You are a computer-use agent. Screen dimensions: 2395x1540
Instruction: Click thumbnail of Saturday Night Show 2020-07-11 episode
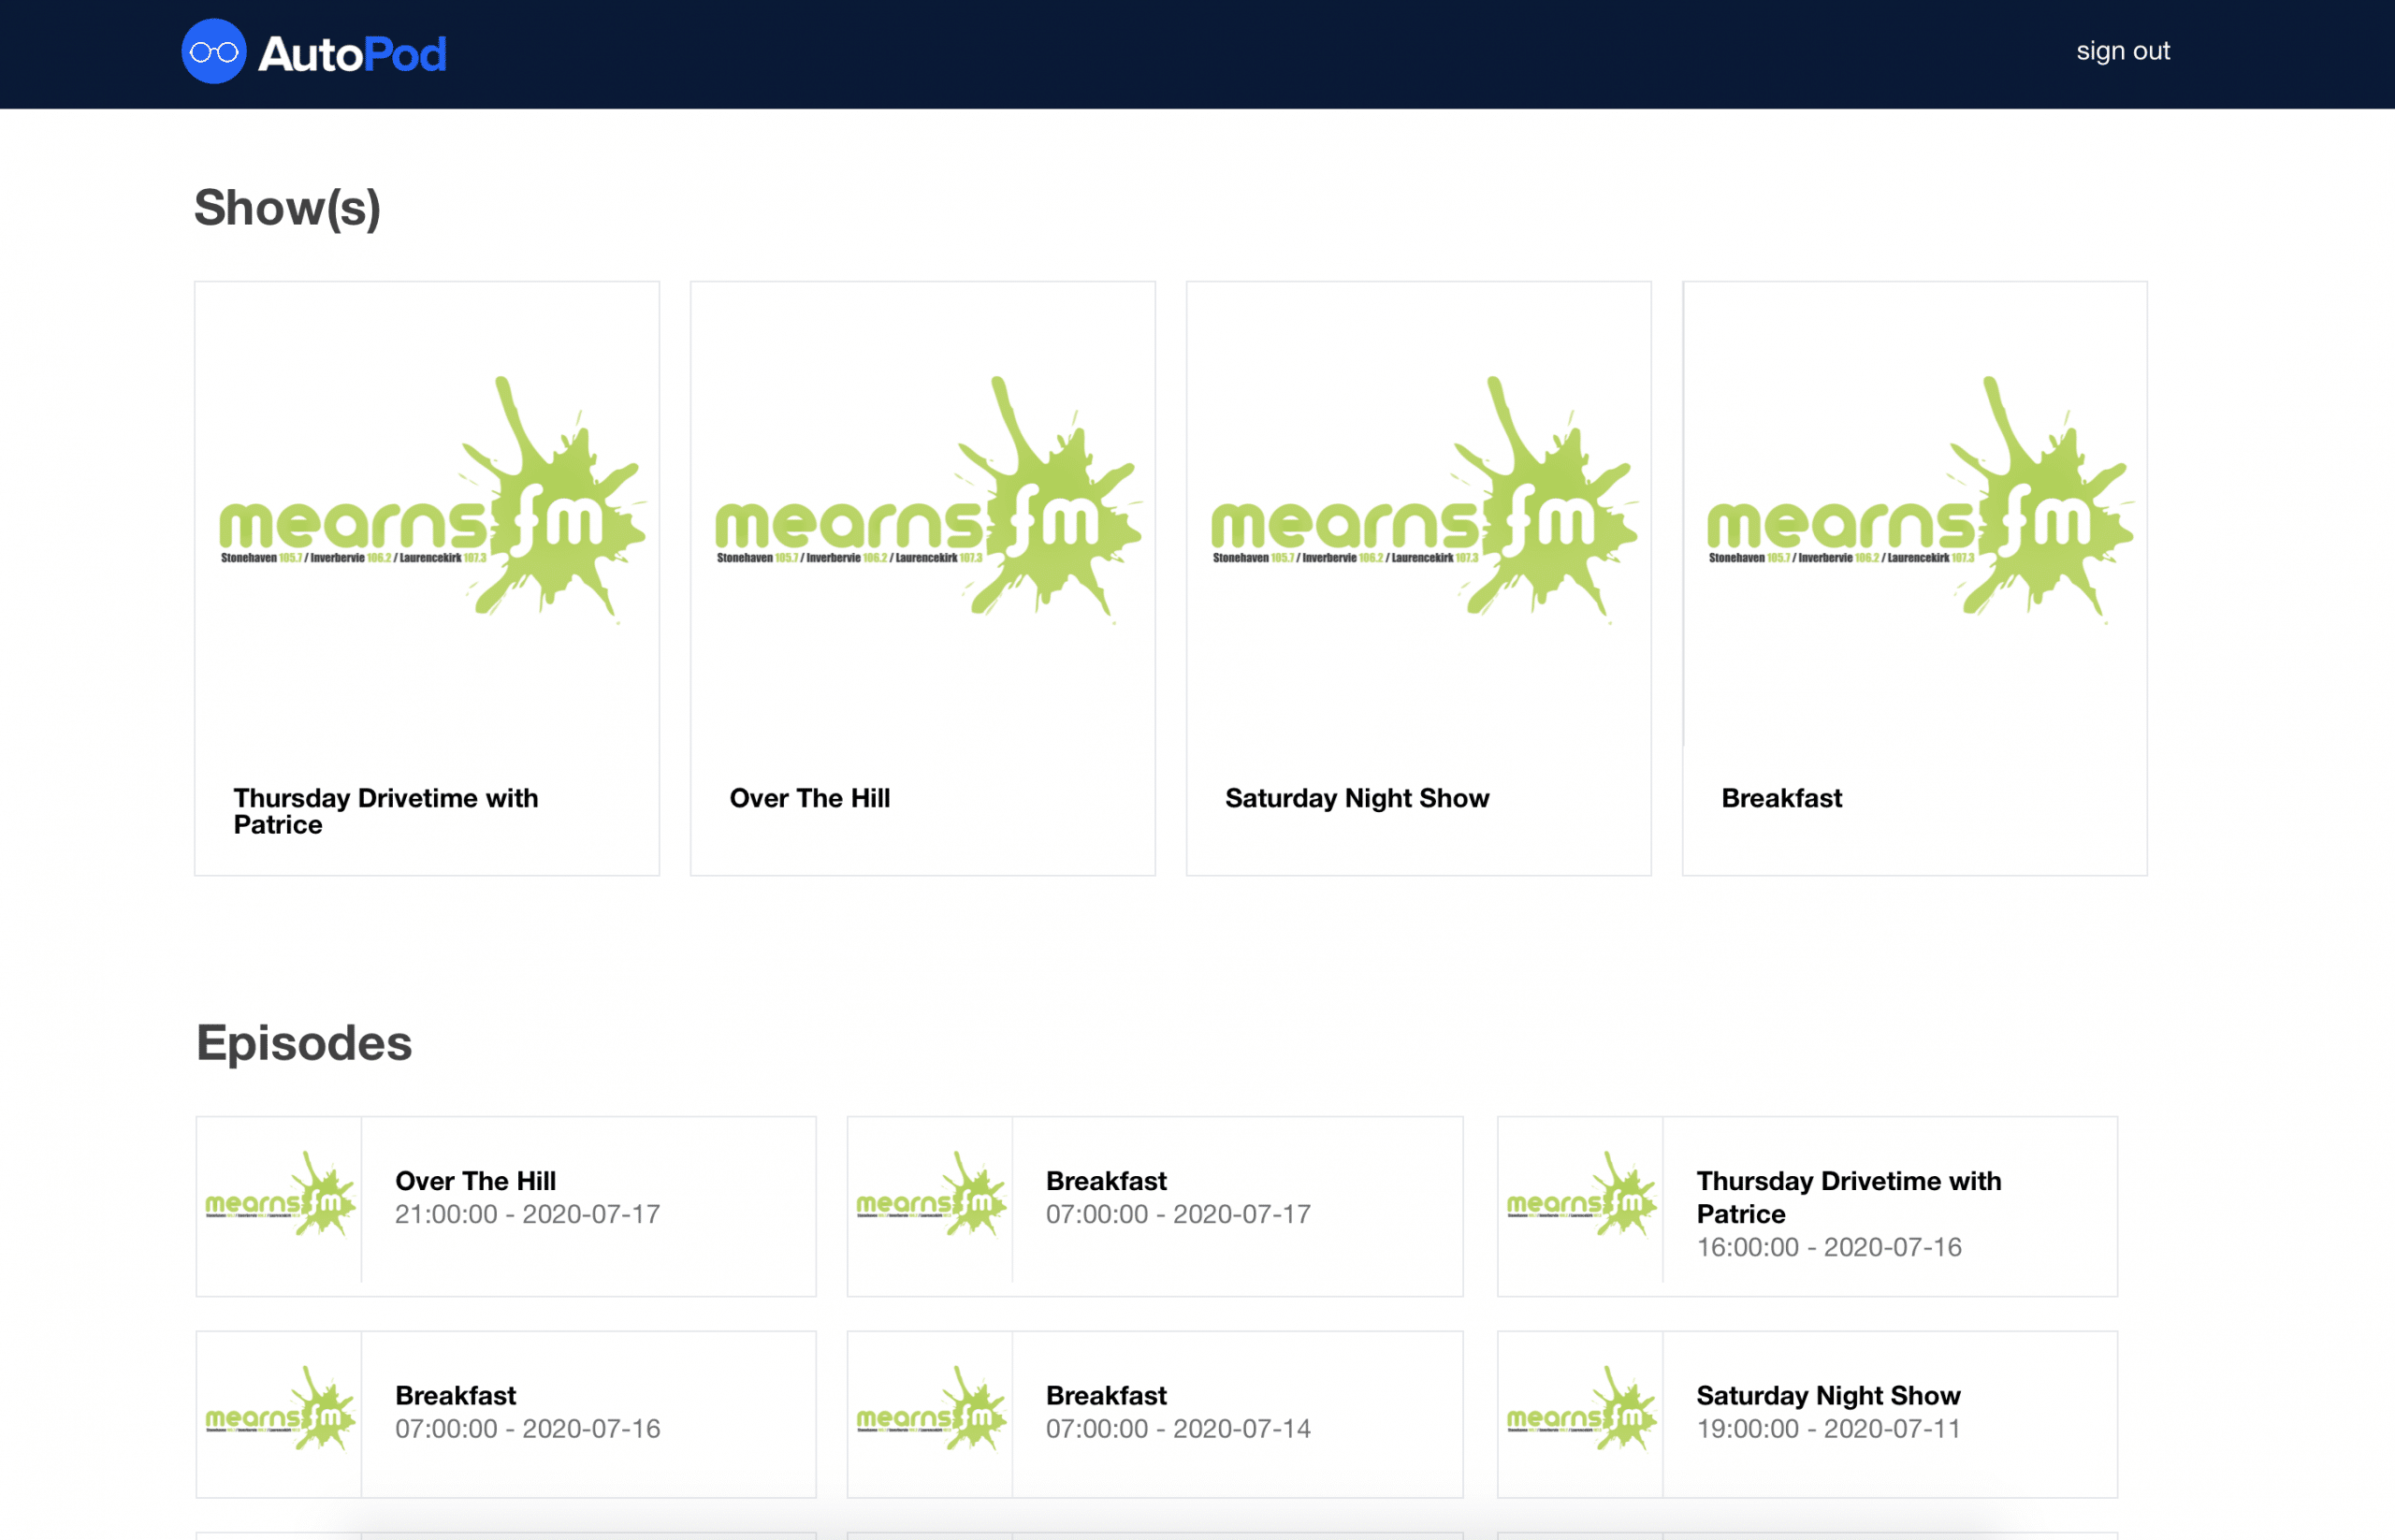coord(1580,1414)
